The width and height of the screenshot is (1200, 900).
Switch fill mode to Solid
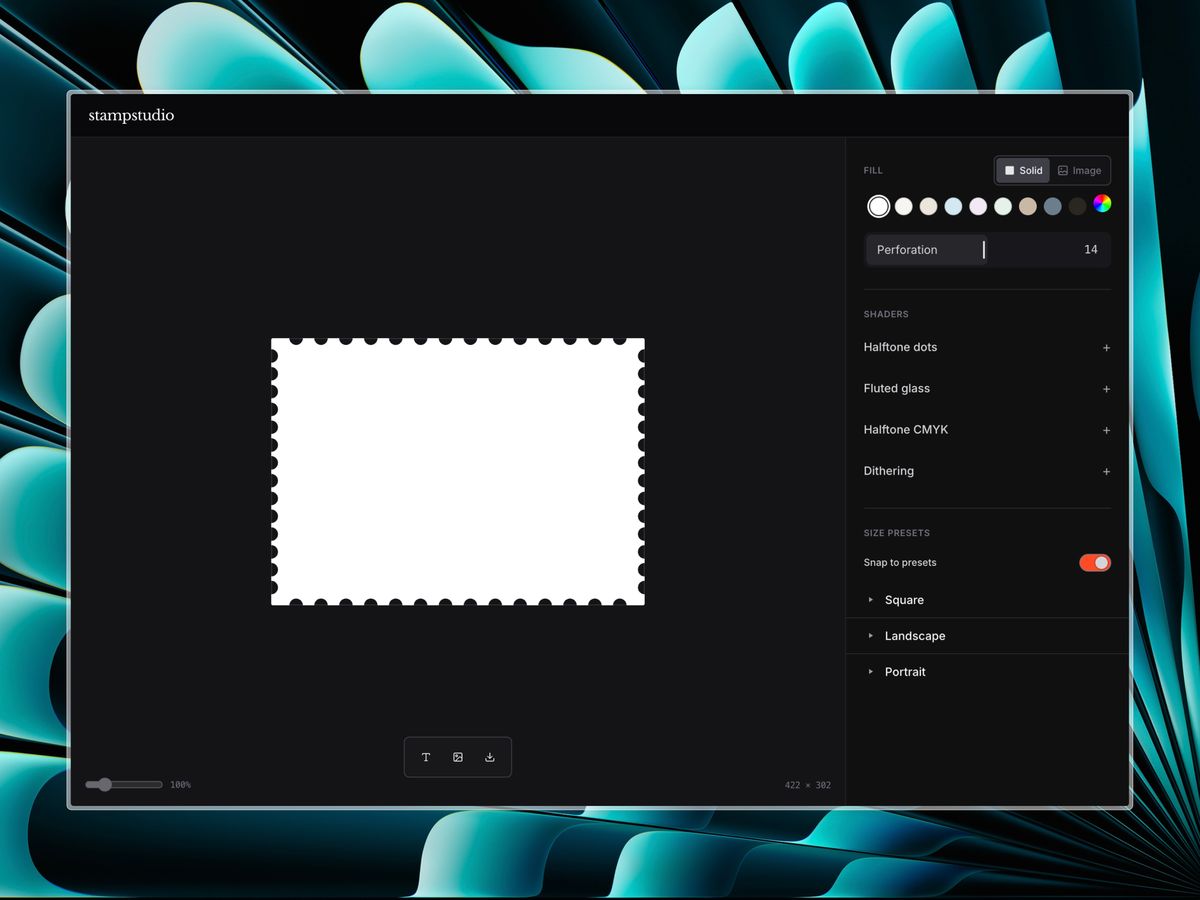(1023, 170)
